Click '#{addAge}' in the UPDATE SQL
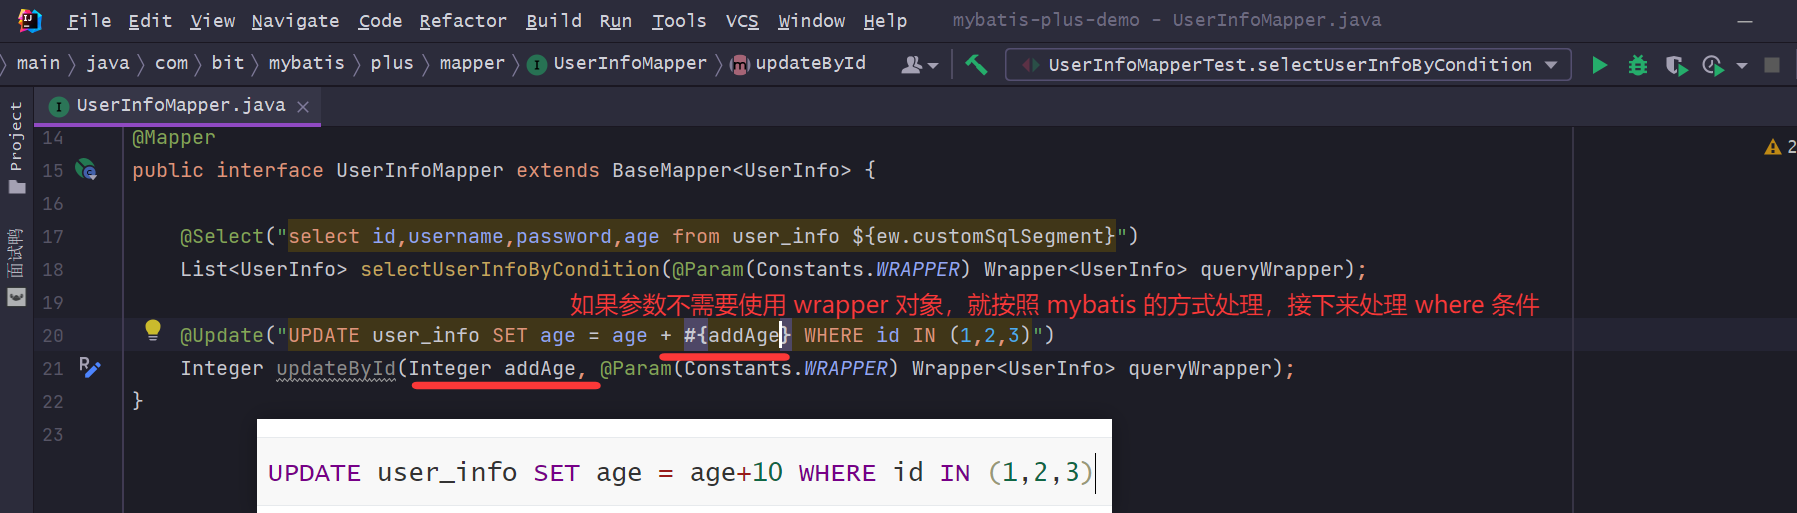The height and width of the screenshot is (513, 1797). click(x=738, y=335)
